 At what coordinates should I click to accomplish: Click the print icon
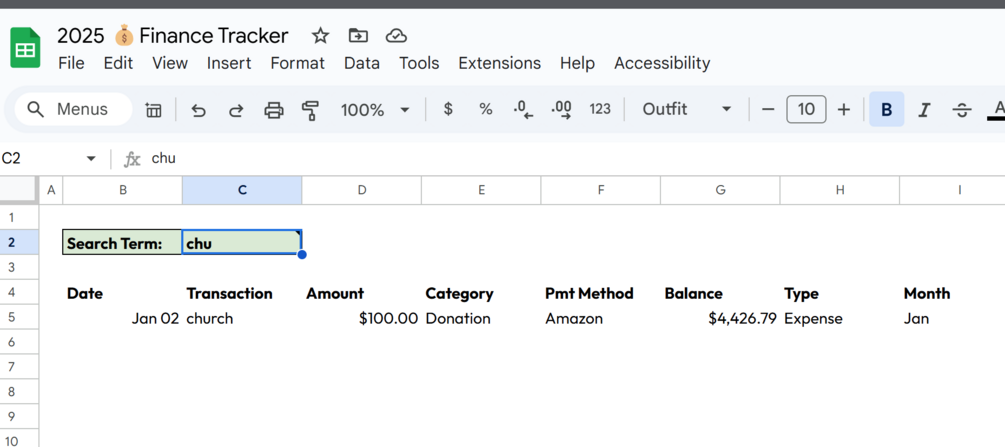click(x=273, y=110)
